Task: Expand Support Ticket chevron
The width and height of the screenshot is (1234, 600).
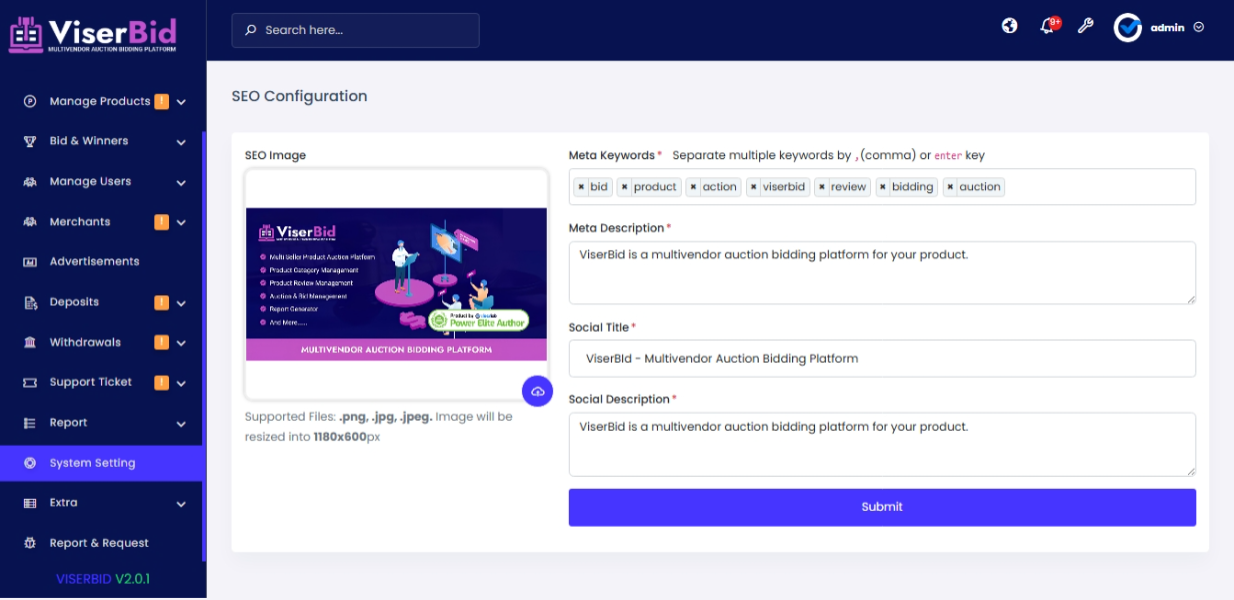Action: pos(181,383)
